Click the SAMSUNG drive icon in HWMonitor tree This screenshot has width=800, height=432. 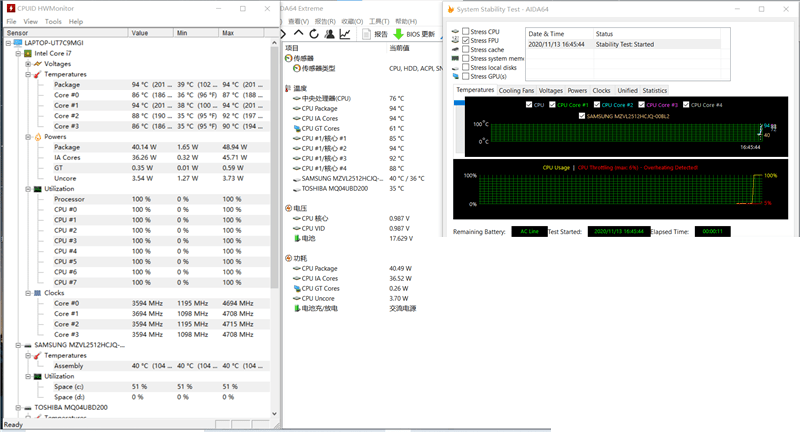tap(28, 345)
